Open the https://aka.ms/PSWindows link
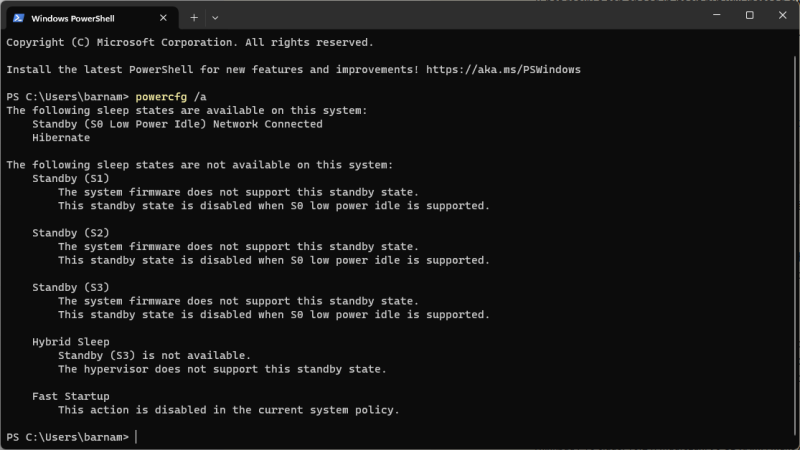Screen dimensions: 800x450 pos(503,69)
